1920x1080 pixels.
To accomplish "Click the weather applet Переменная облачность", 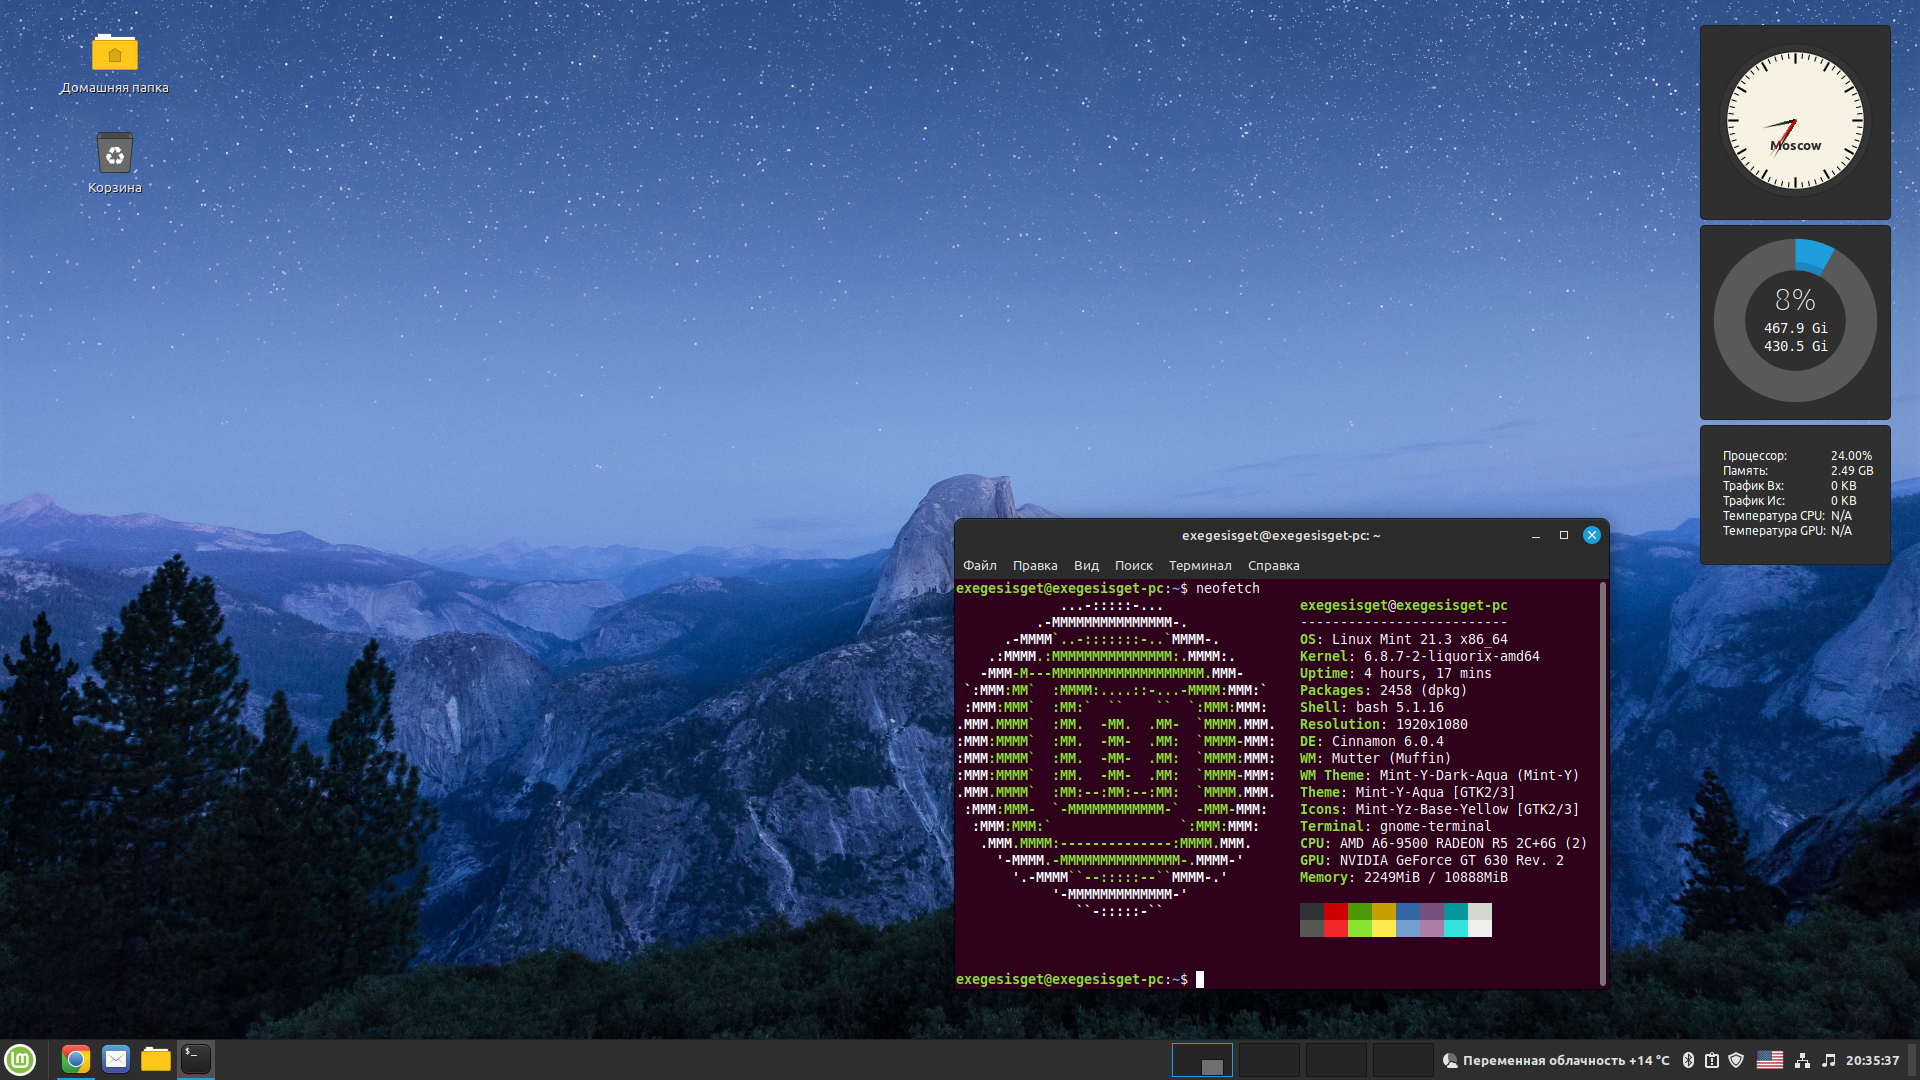I will click(1556, 1060).
